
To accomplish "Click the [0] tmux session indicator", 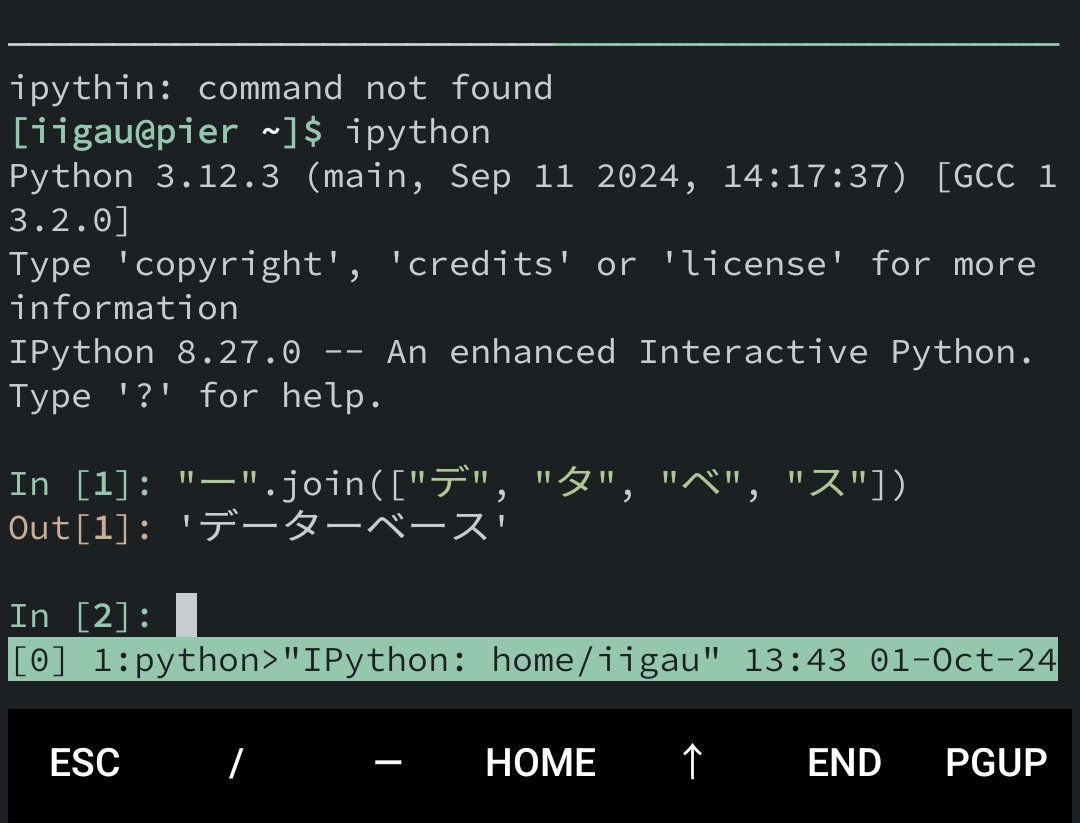I will pyautogui.click(x=38, y=660).
